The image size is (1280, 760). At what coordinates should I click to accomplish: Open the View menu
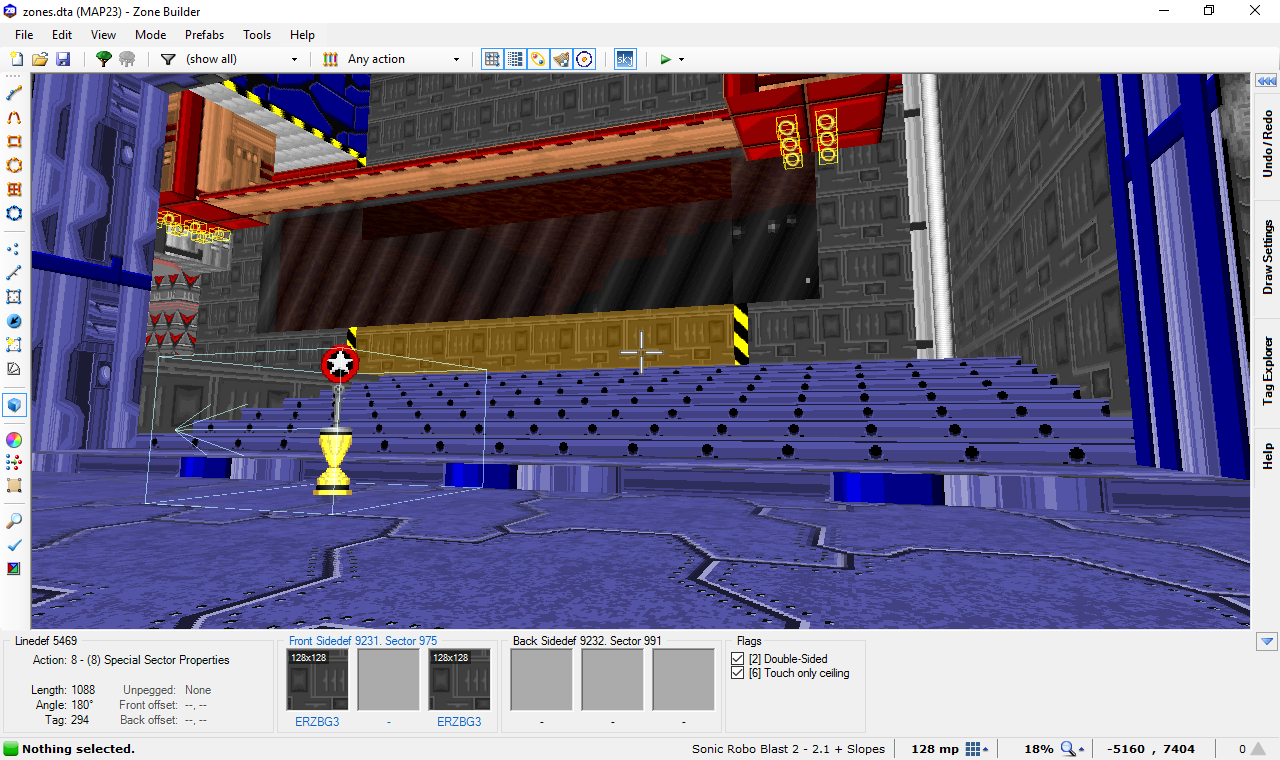[103, 34]
